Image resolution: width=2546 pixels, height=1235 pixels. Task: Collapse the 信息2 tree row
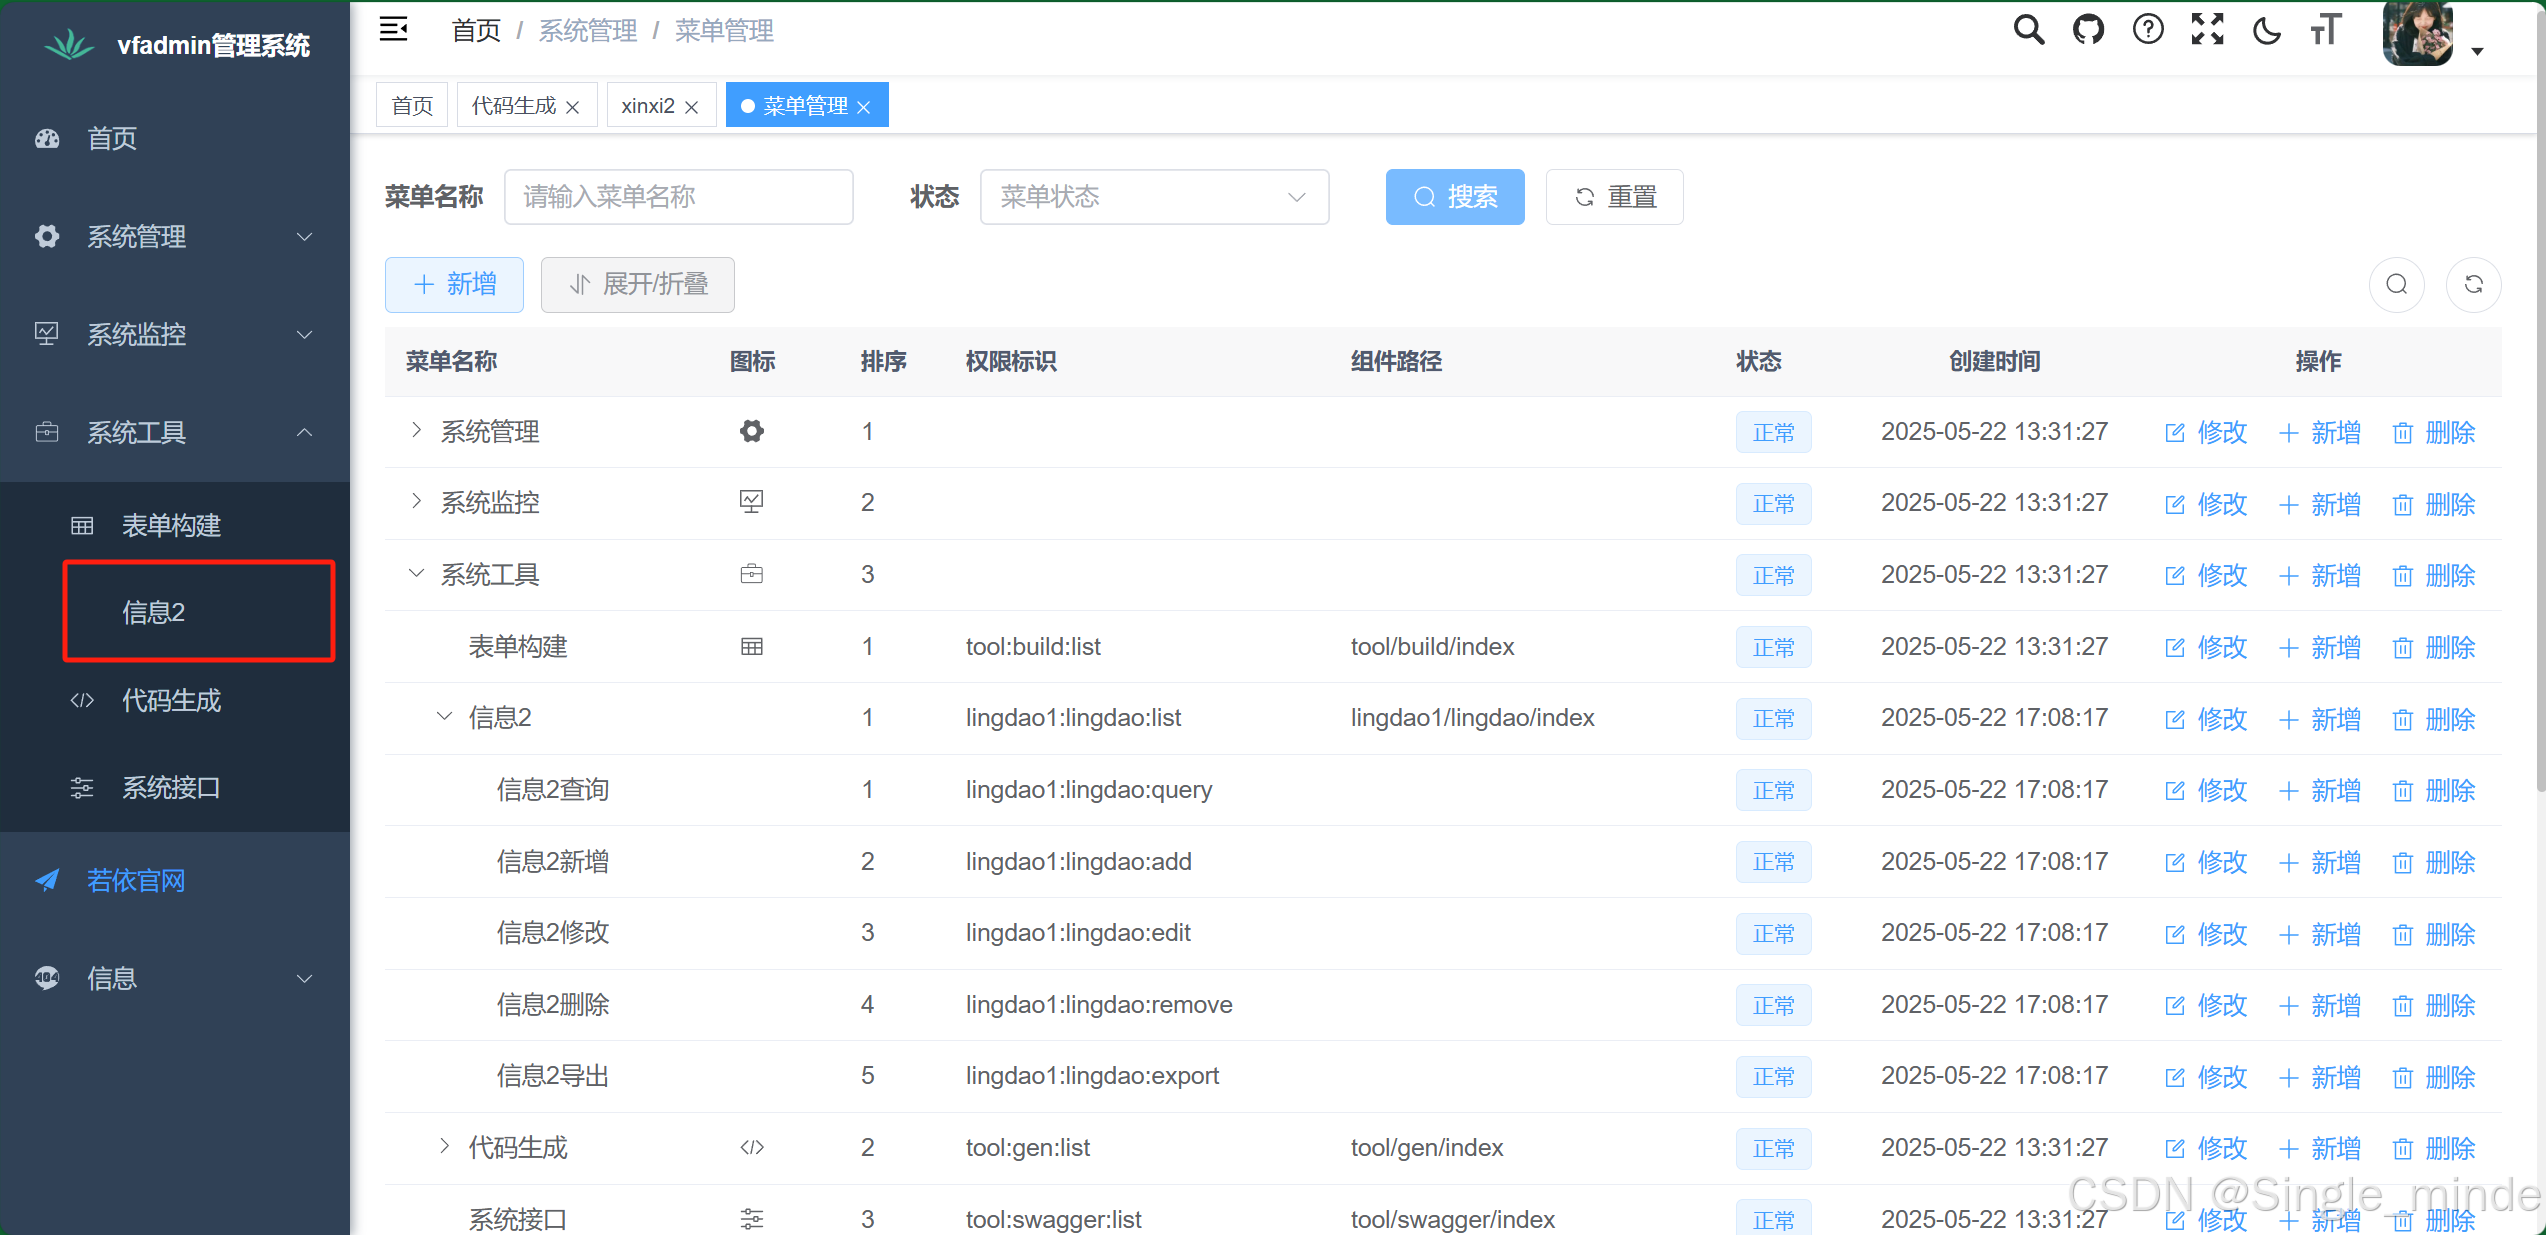444,717
